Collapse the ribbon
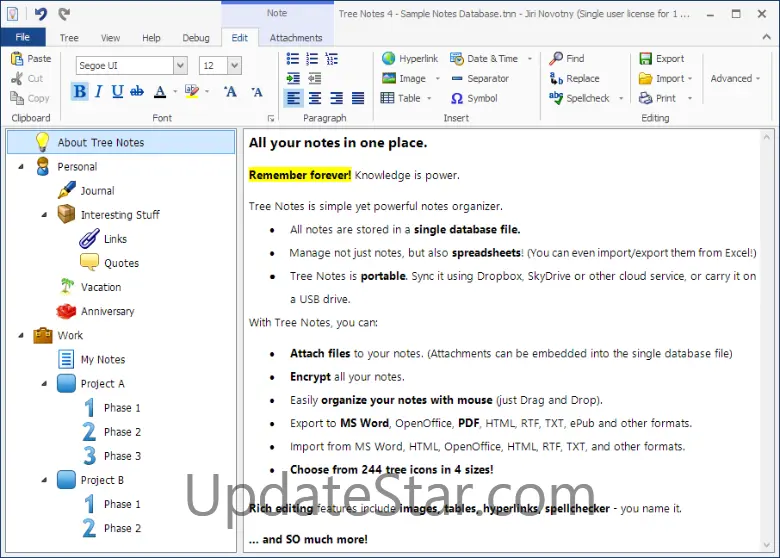 tap(767, 37)
